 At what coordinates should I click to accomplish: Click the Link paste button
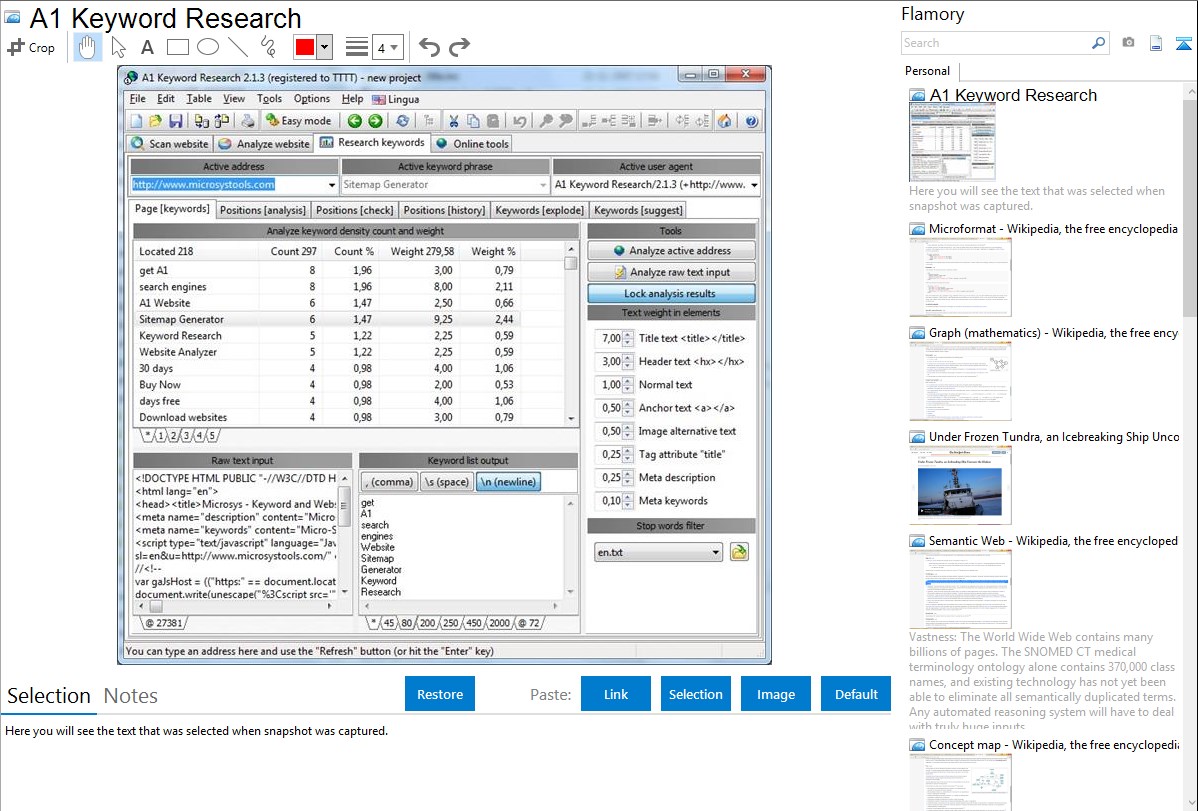(x=616, y=694)
